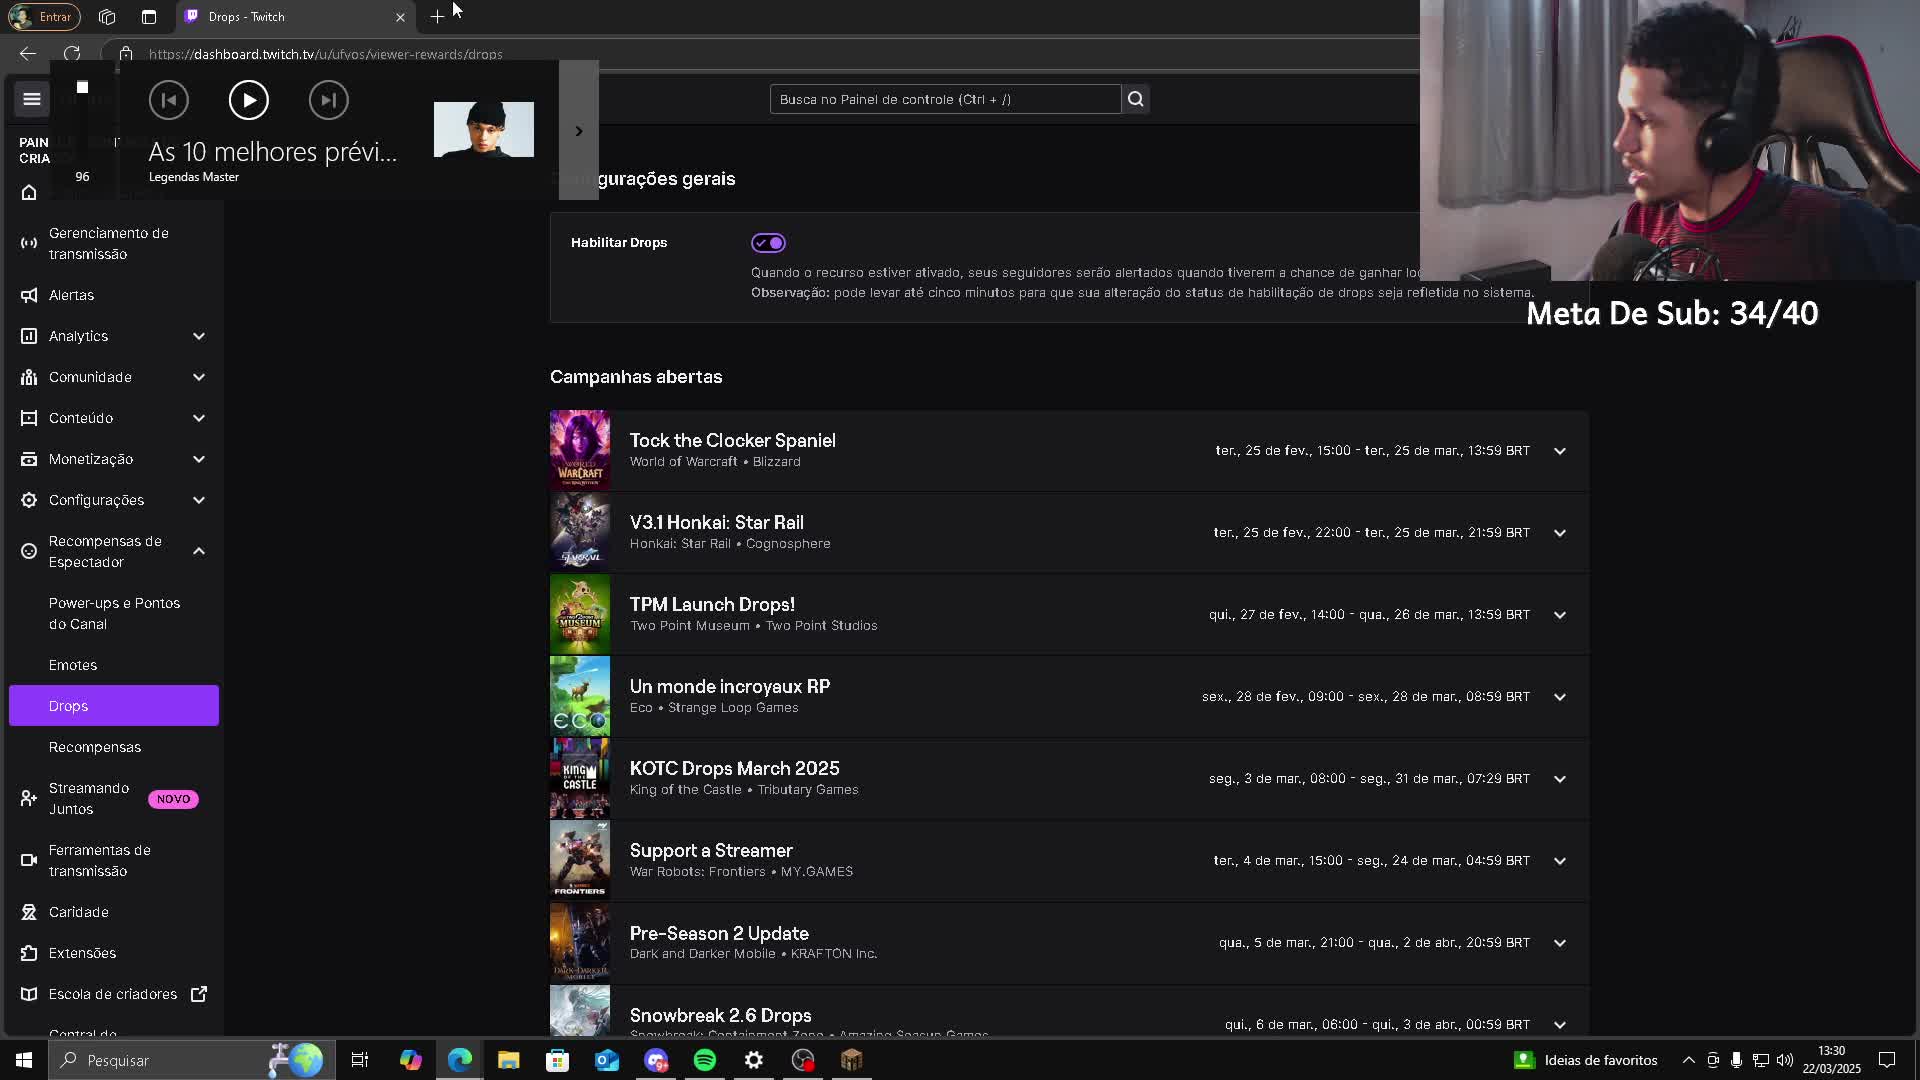Viewport: 1920px width, 1080px height.
Task: Click the album thumbnail in media overlay
Action: click(484, 129)
